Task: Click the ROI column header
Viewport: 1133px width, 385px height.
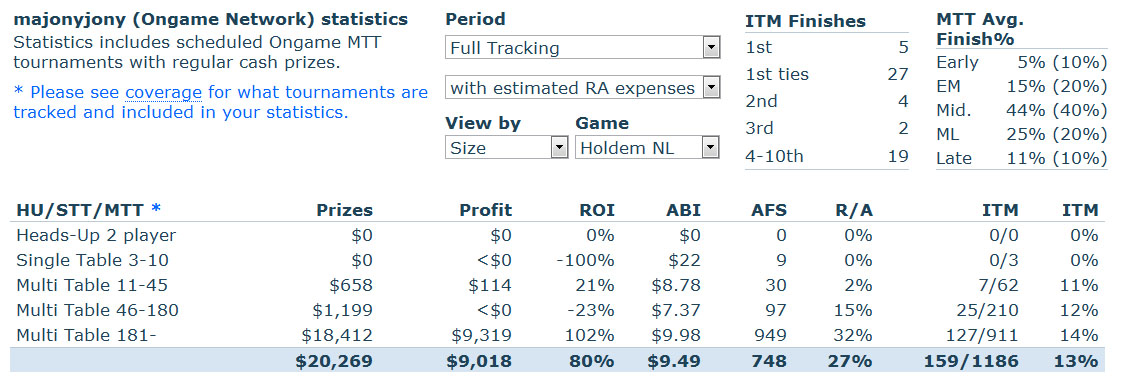Action: (597, 210)
